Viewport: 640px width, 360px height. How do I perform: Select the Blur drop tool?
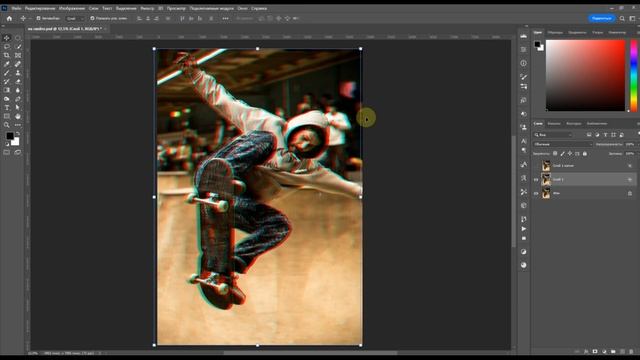(x=18, y=90)
